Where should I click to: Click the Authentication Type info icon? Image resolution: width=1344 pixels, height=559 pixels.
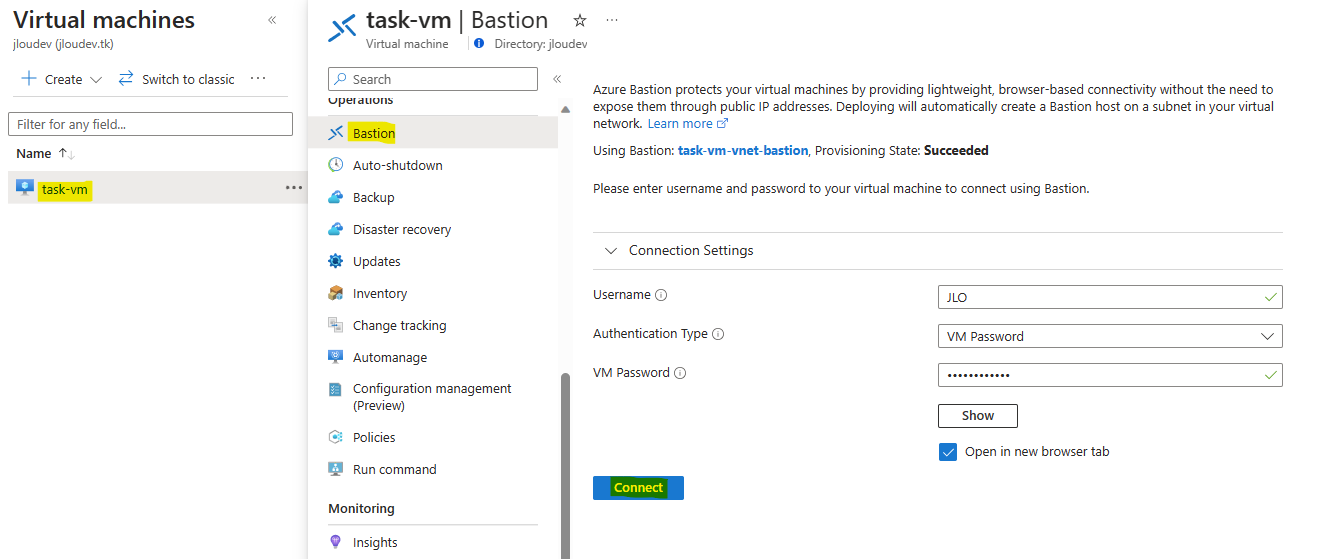pos(718,334)
